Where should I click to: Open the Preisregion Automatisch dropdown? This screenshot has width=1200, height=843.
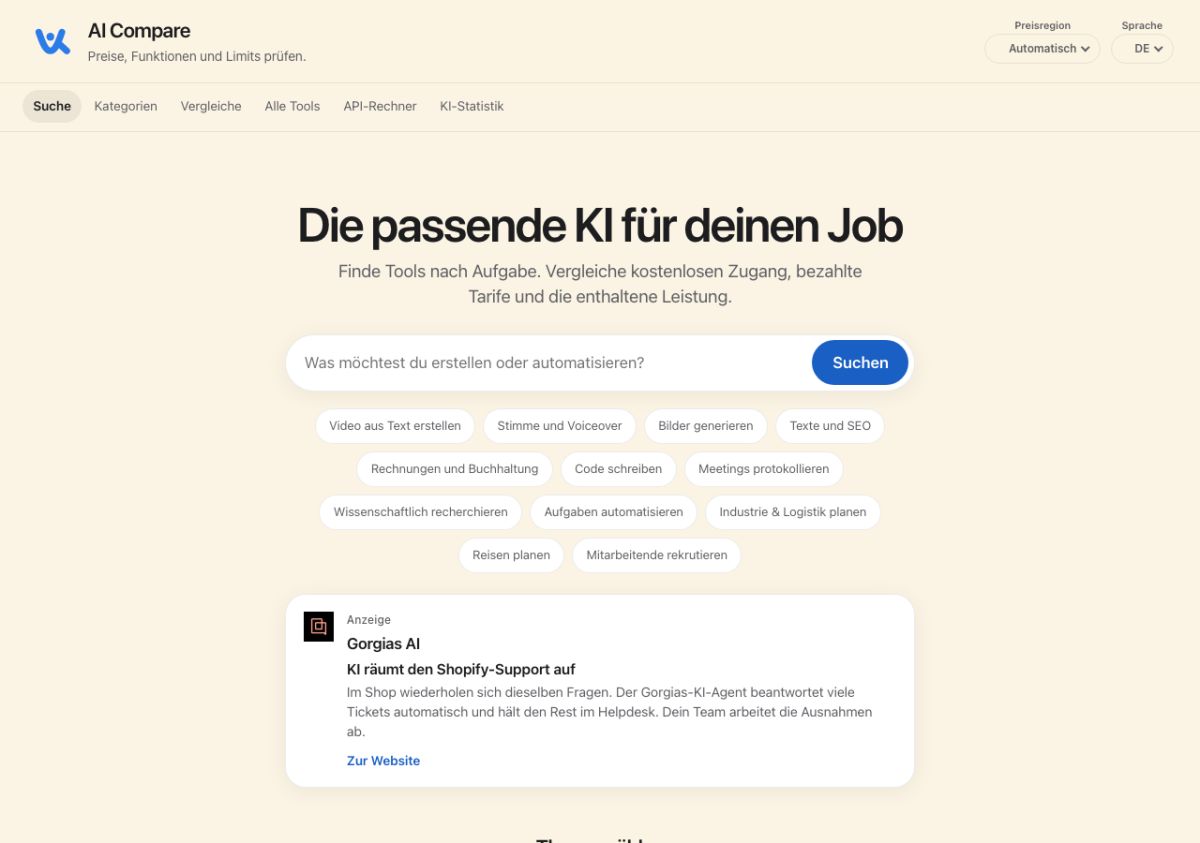[1042, 49]
